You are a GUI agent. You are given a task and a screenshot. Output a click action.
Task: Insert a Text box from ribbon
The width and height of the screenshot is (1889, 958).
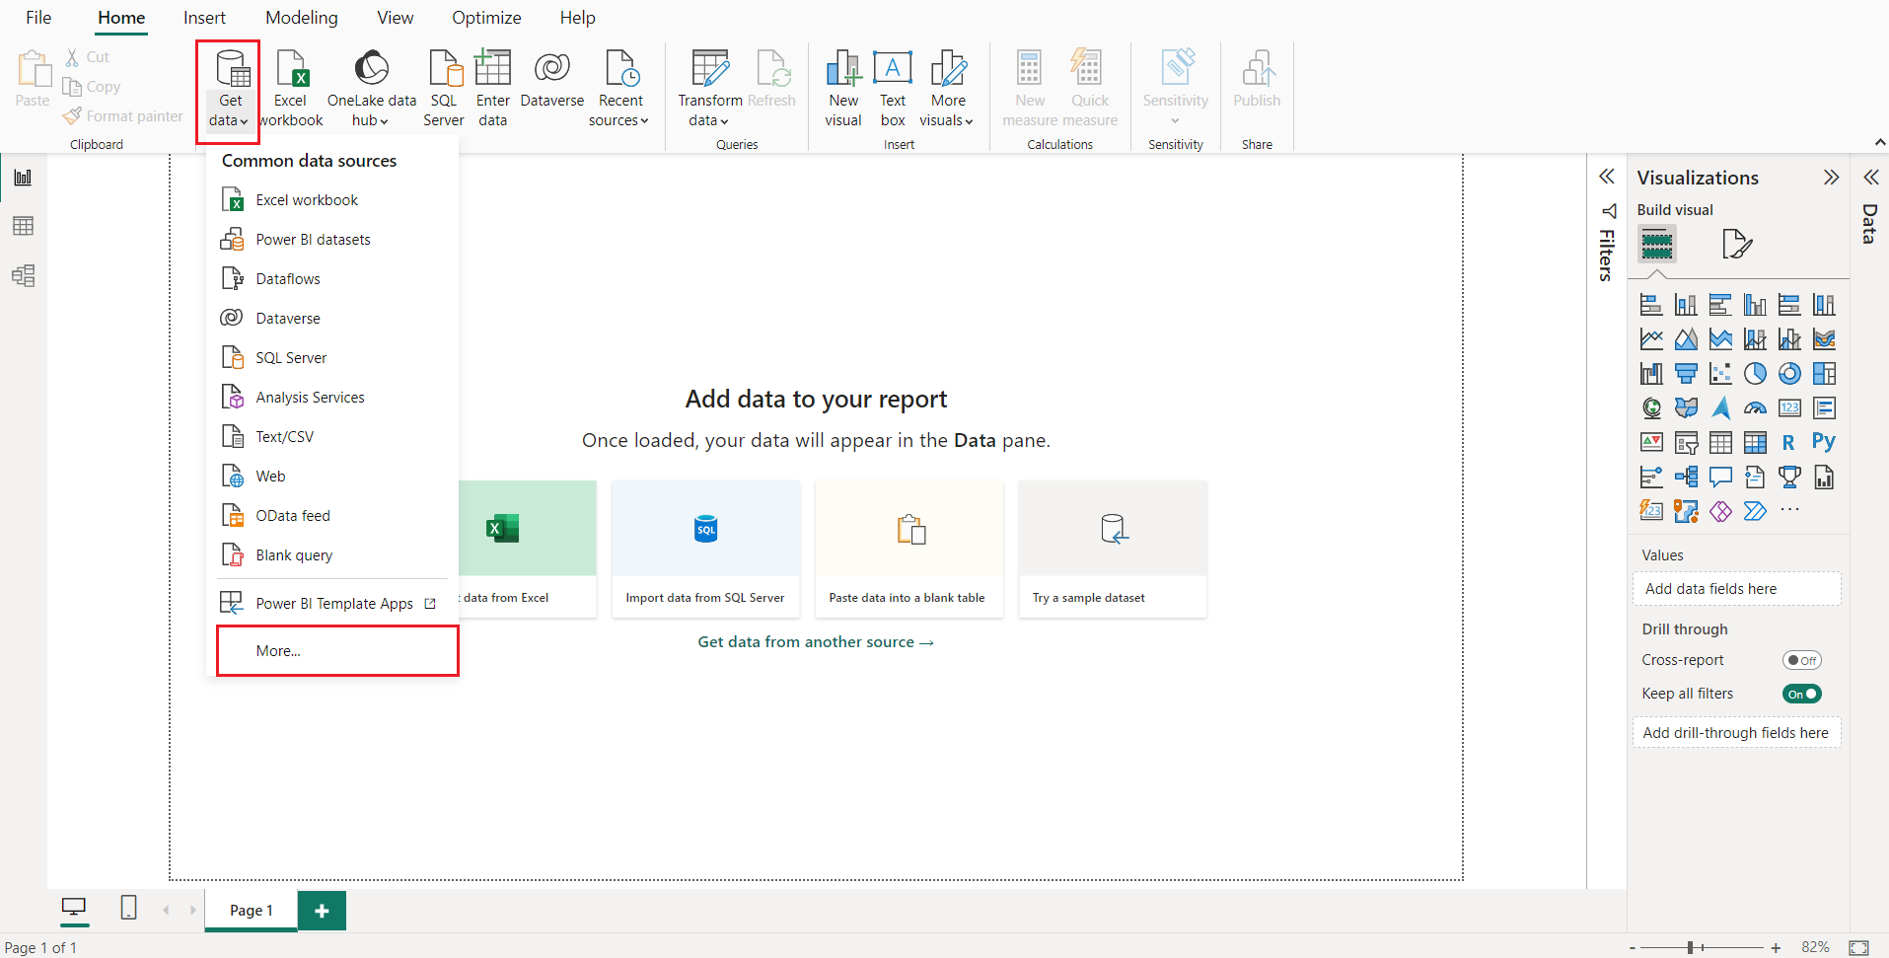click(892, 89)
